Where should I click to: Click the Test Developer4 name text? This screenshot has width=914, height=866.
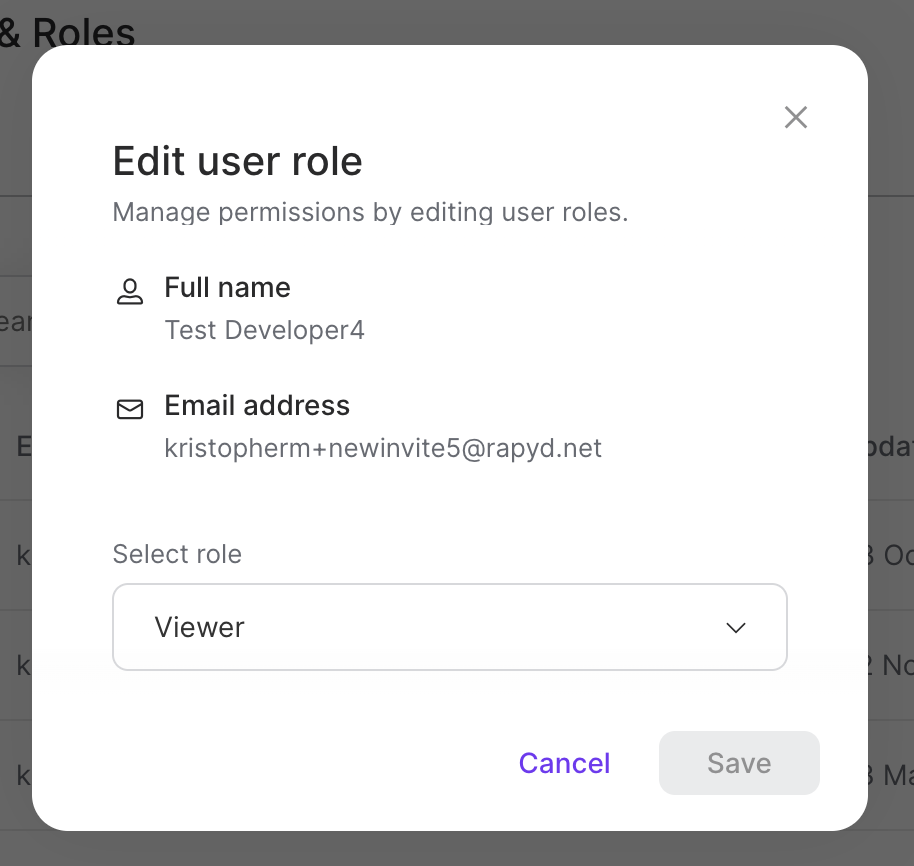click(264, 330)
